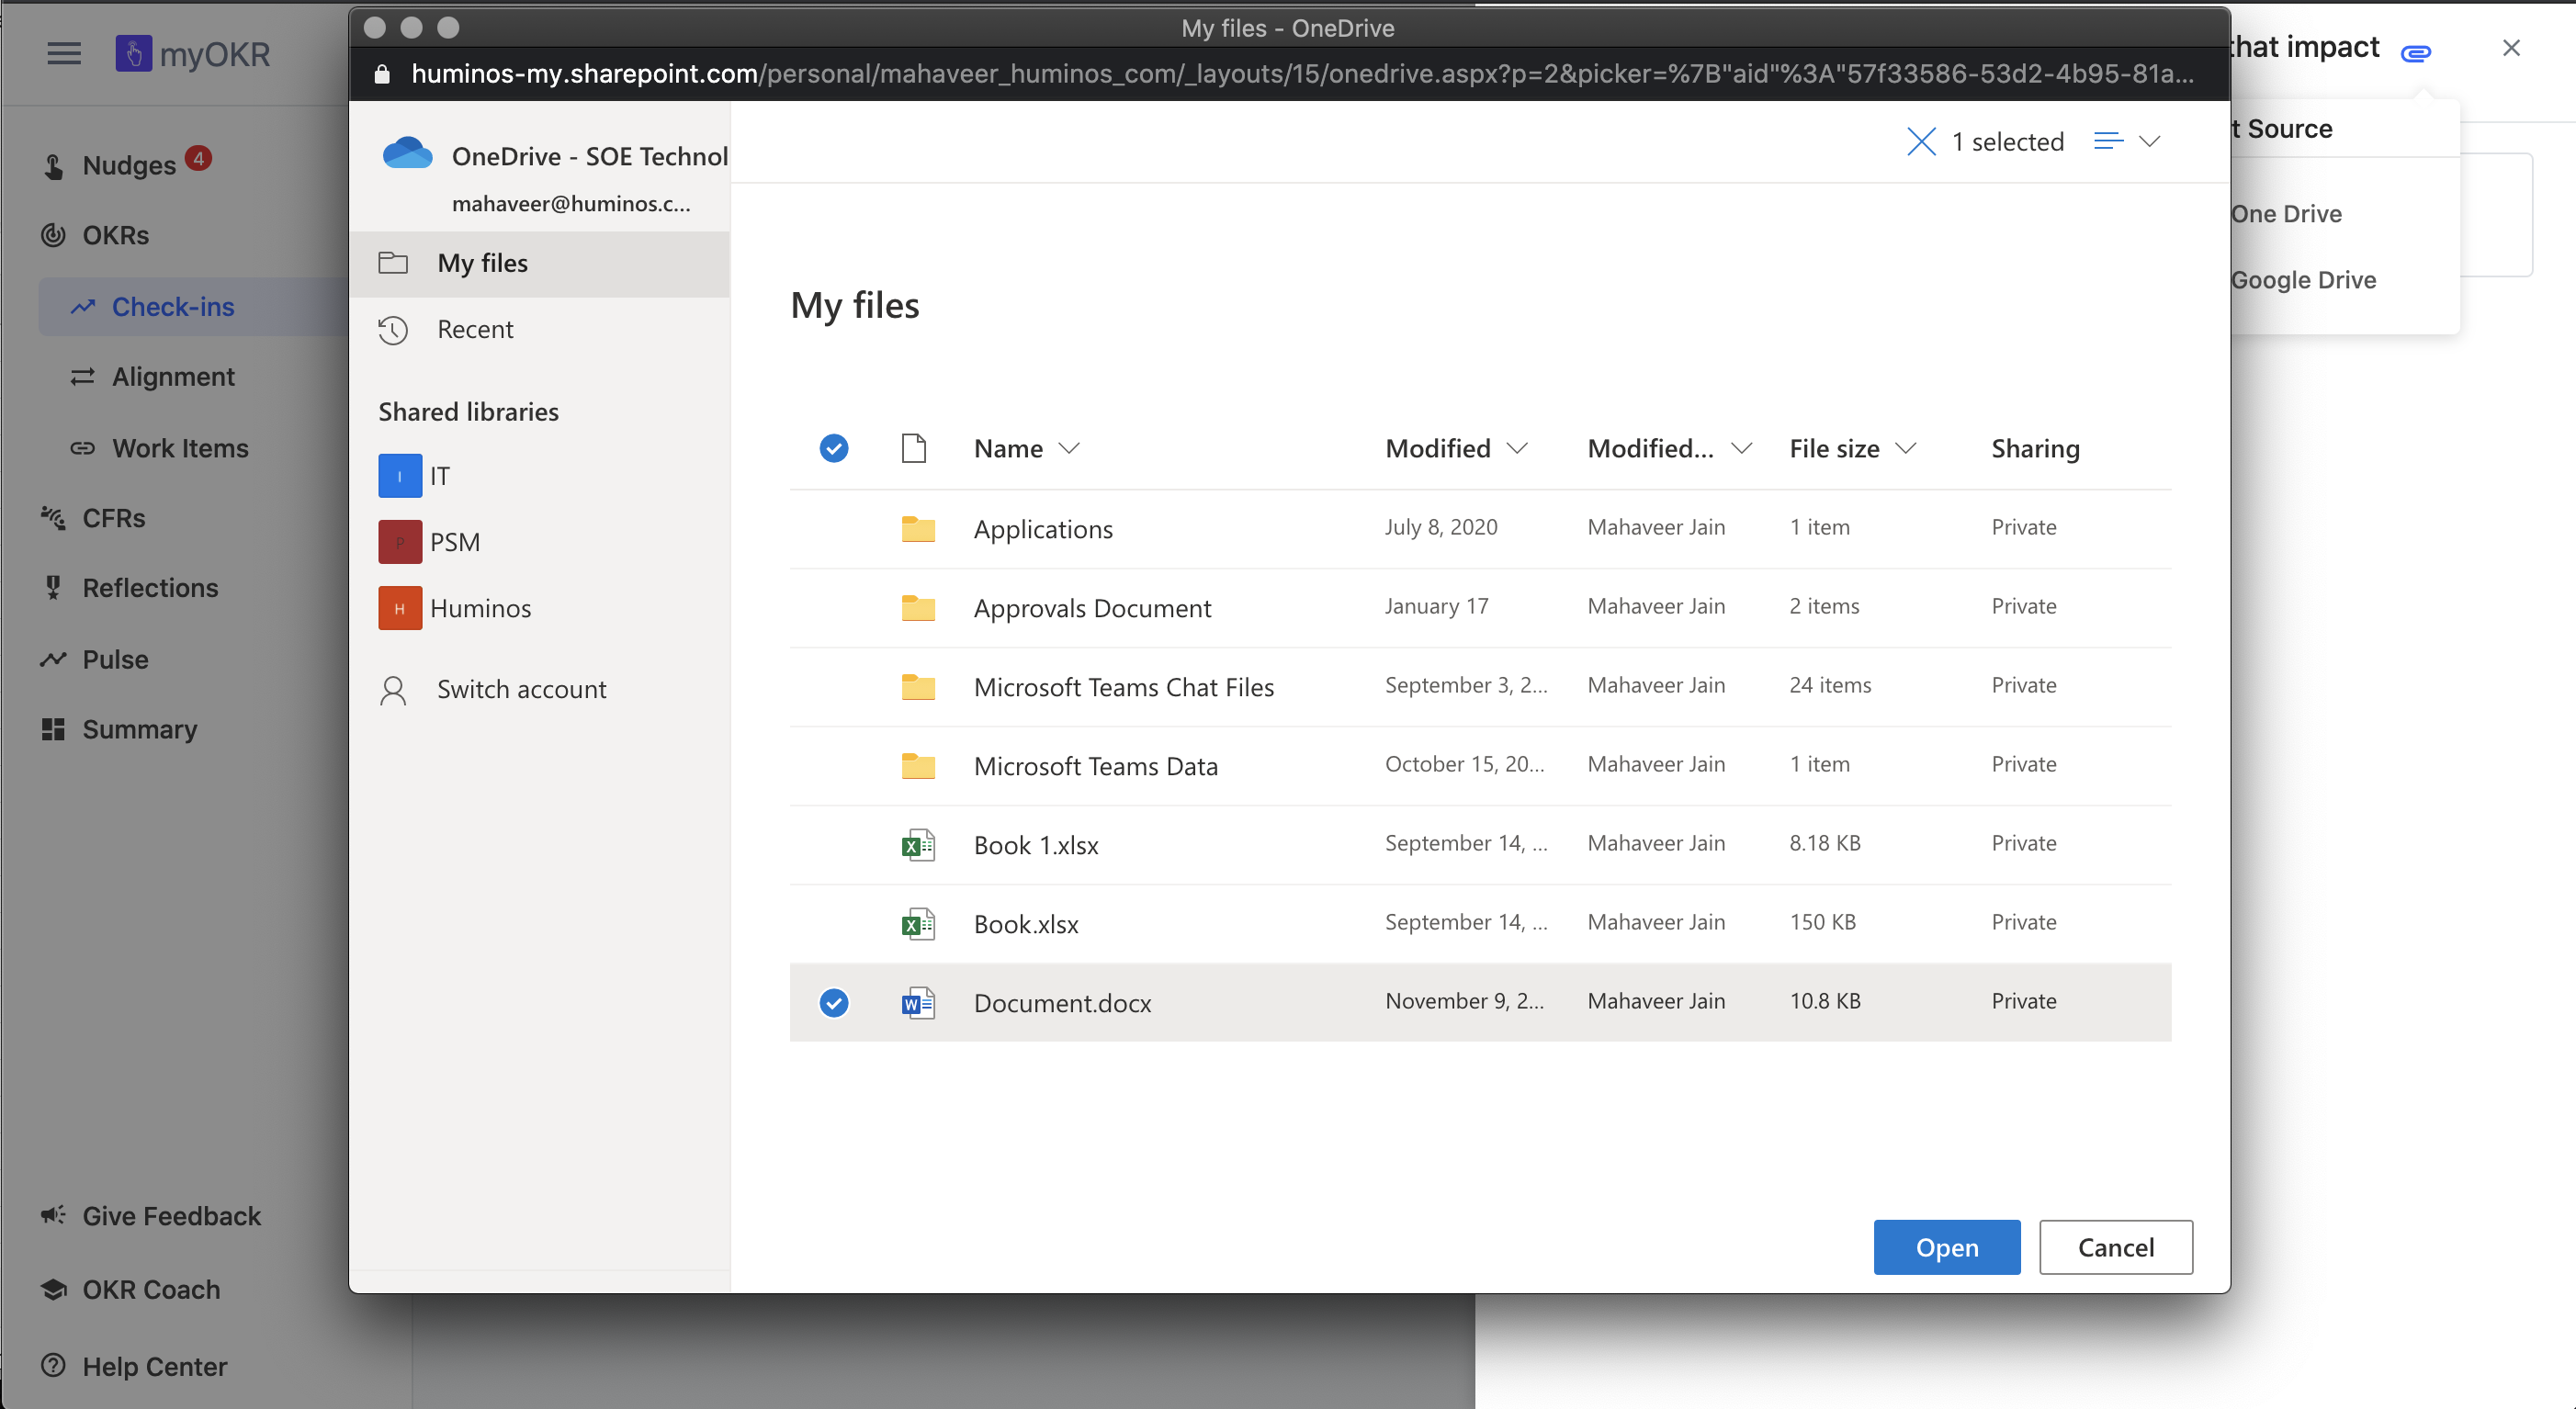
Task: Click the Recent clock icon
Action: click(x=393, y=330)
